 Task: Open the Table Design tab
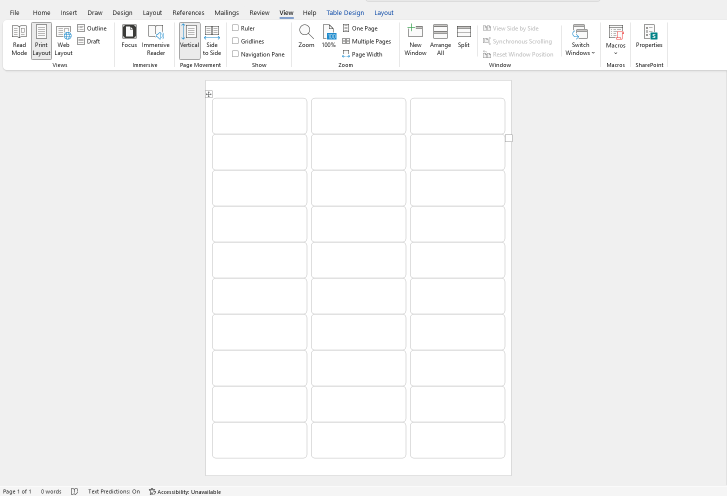(x=345, y=13)
